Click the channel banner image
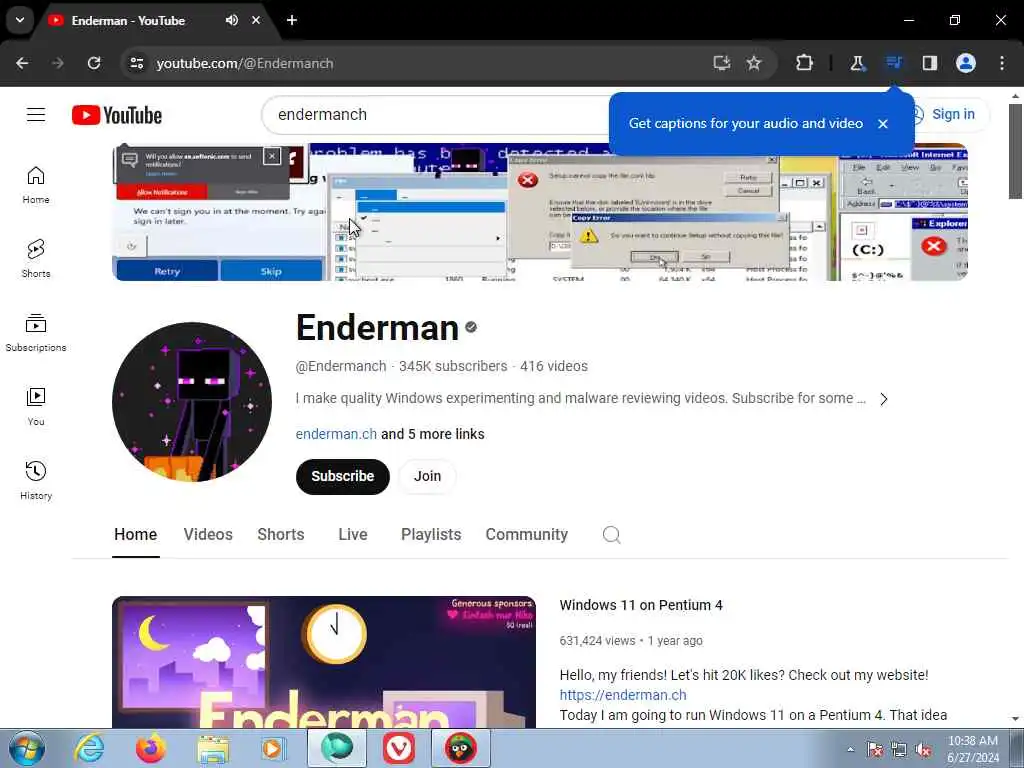1024x768 pixels. pos(539,212)
